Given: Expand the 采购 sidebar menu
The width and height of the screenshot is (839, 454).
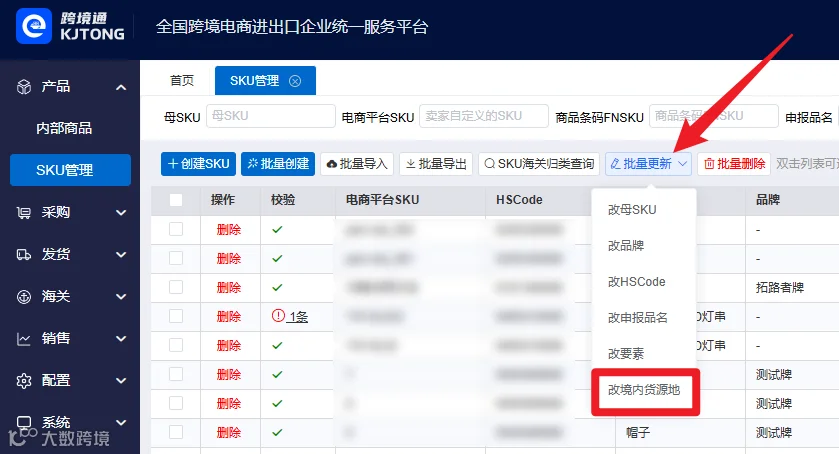Looking at the screenshot, I should point(121,213).
